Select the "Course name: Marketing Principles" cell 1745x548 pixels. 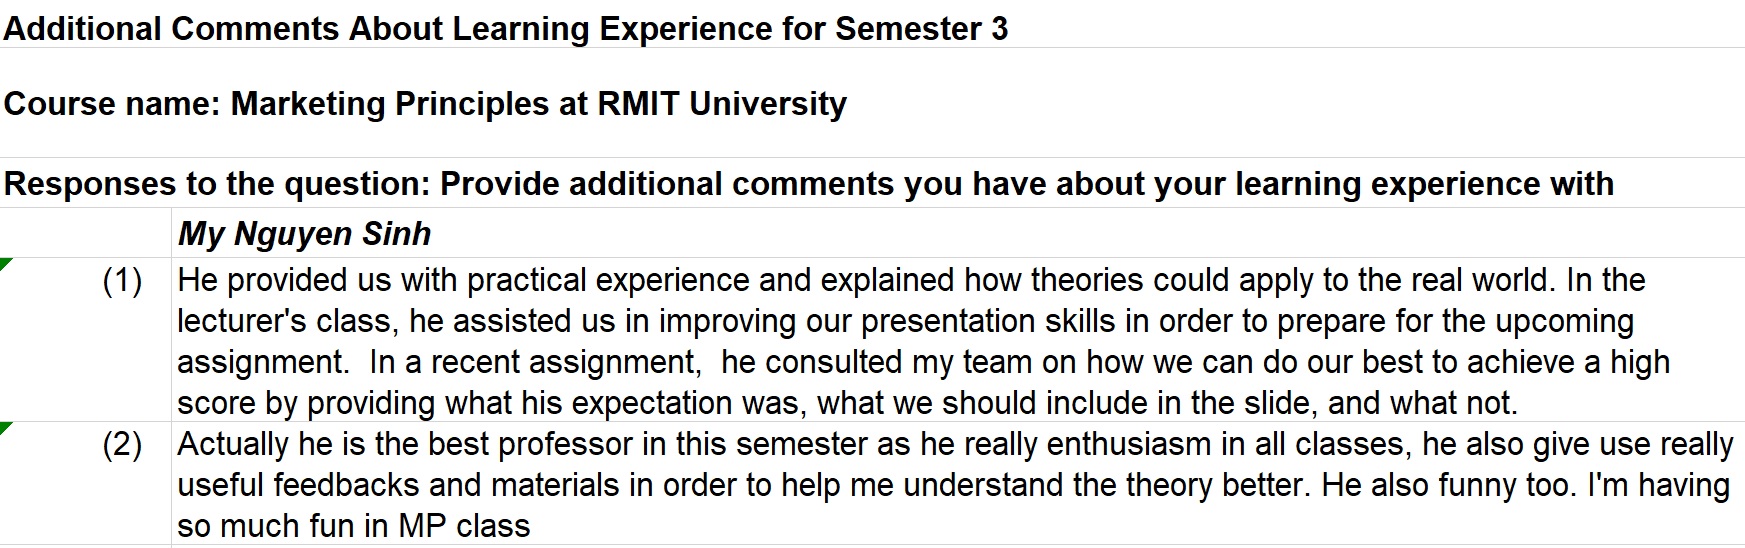coord(872,103)
